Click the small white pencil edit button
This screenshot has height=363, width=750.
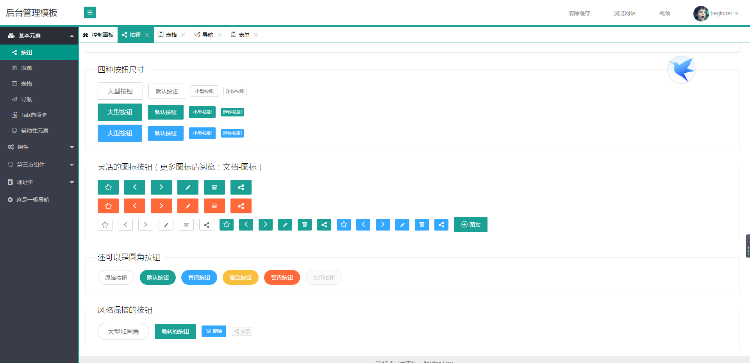tap(166, 224)
